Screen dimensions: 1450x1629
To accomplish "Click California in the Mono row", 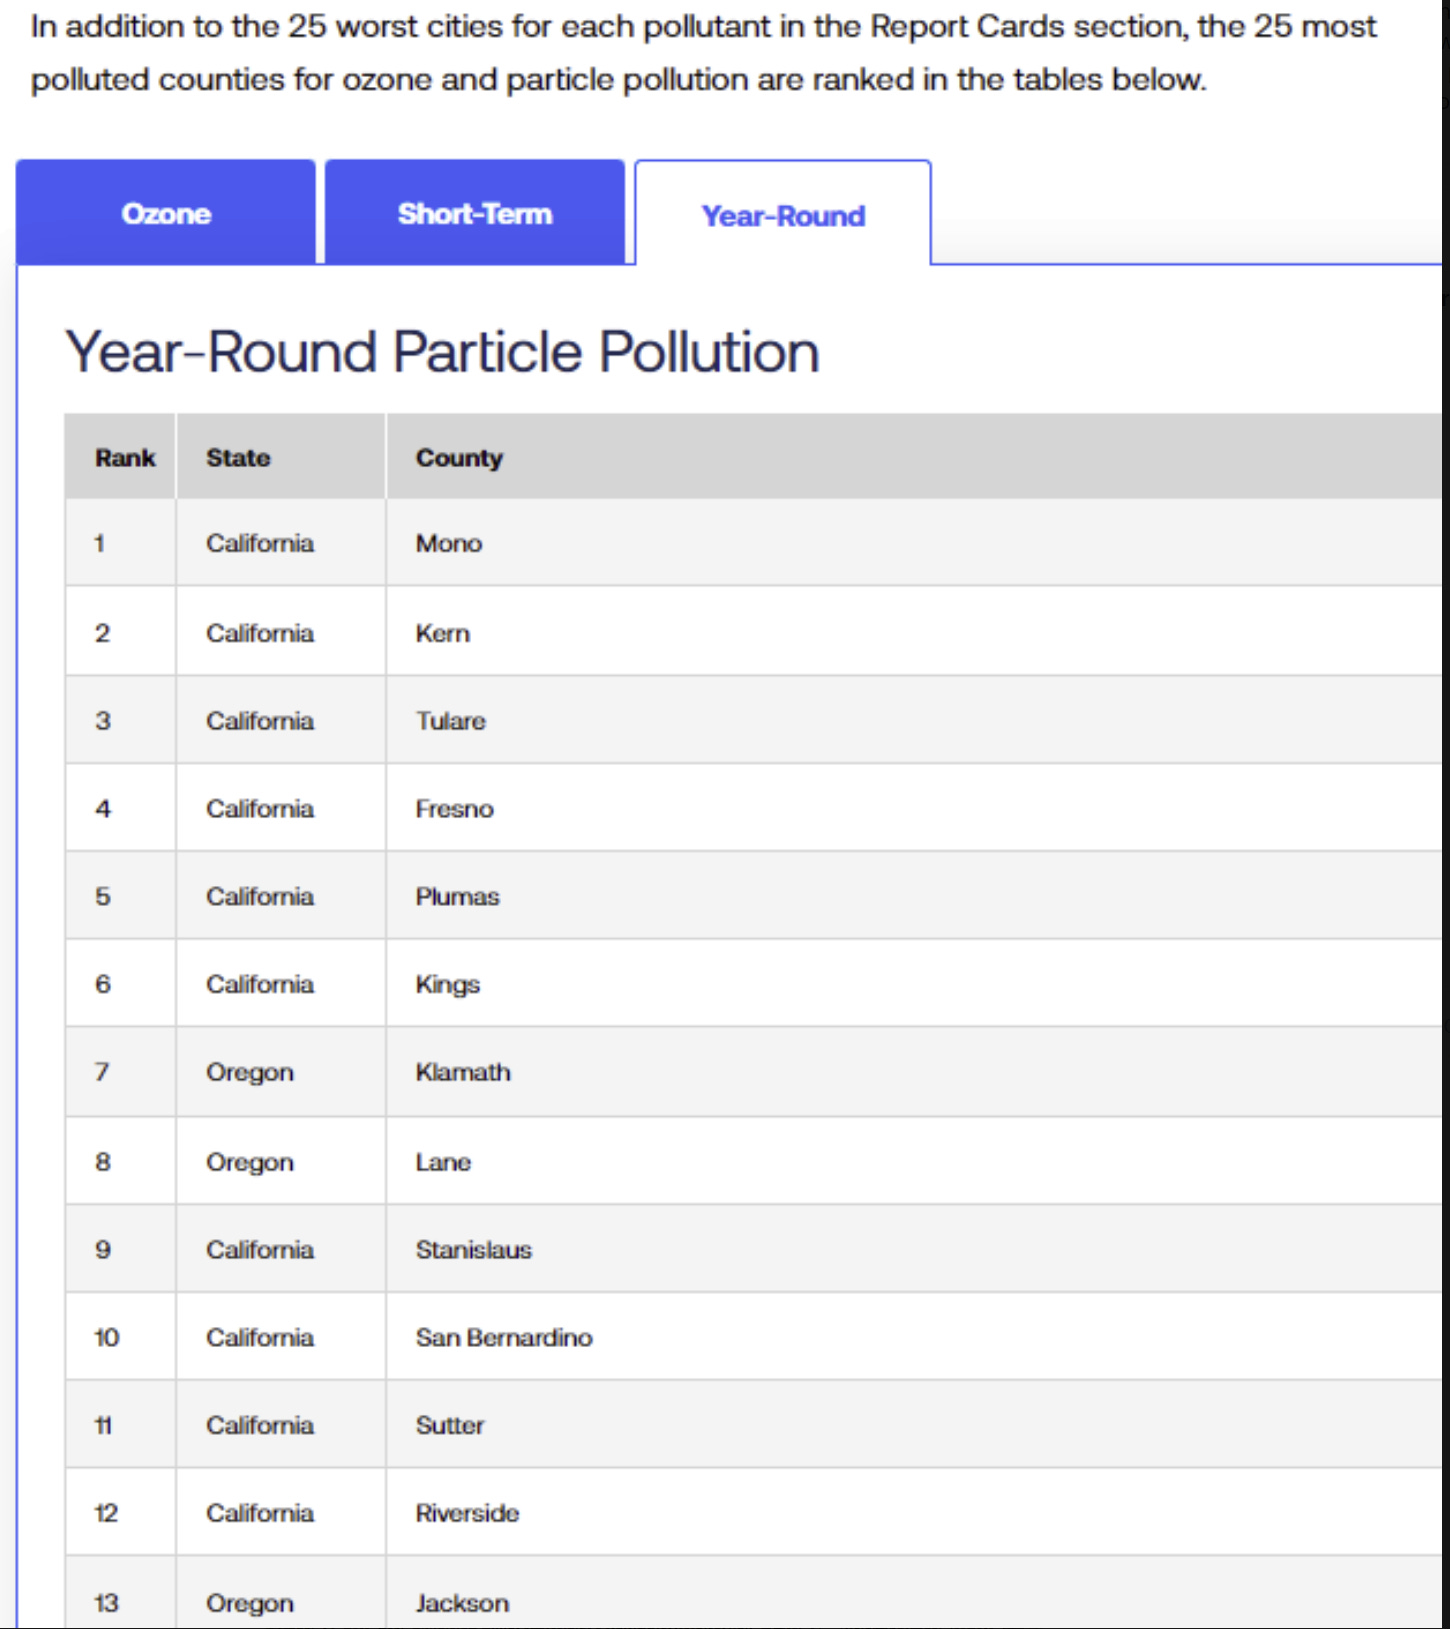I will coord(260,543).
